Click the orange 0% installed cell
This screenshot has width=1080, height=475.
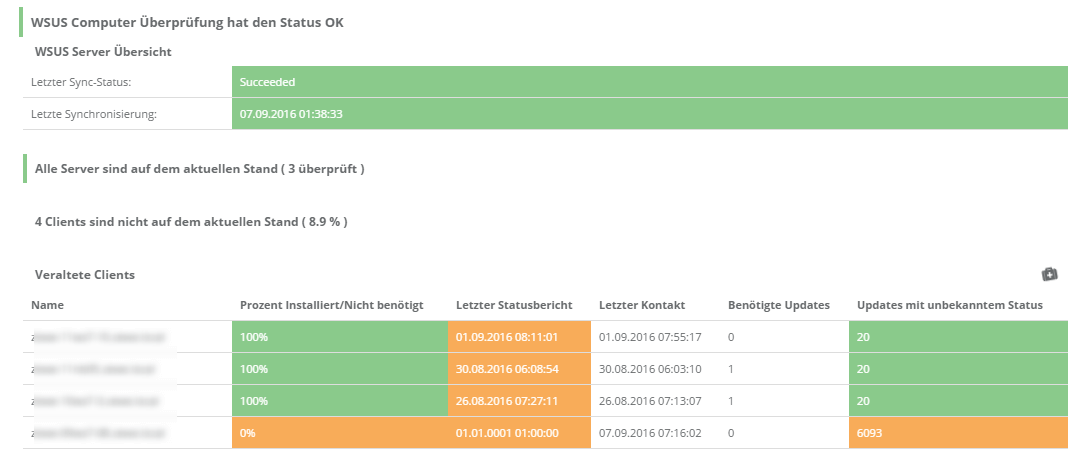(339, 433)
